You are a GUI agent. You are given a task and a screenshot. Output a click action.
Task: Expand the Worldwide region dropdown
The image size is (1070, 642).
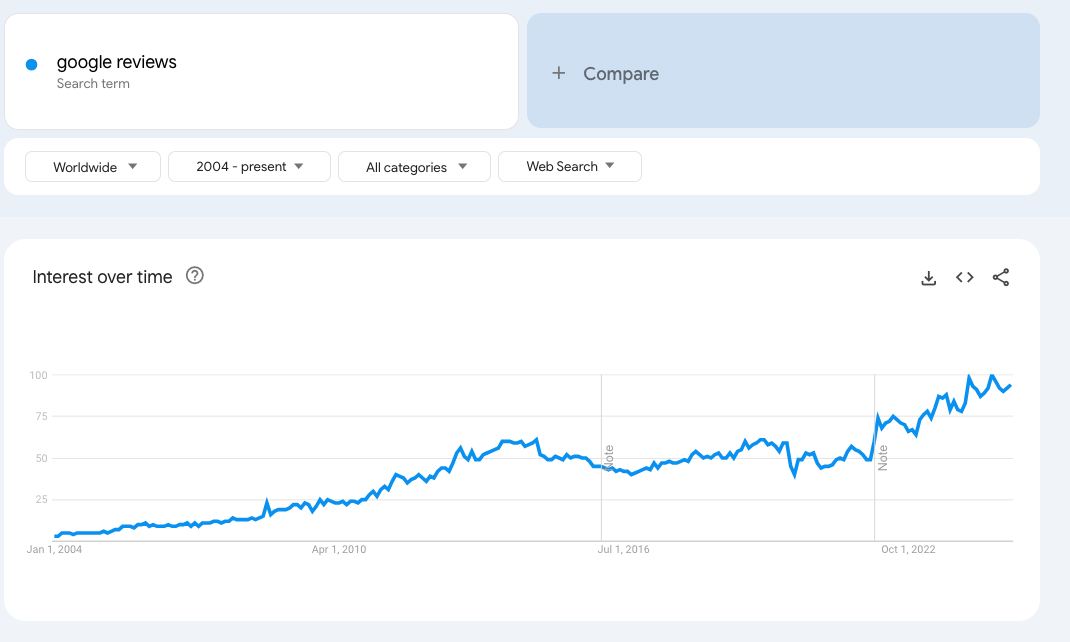[x=93, y=167]
